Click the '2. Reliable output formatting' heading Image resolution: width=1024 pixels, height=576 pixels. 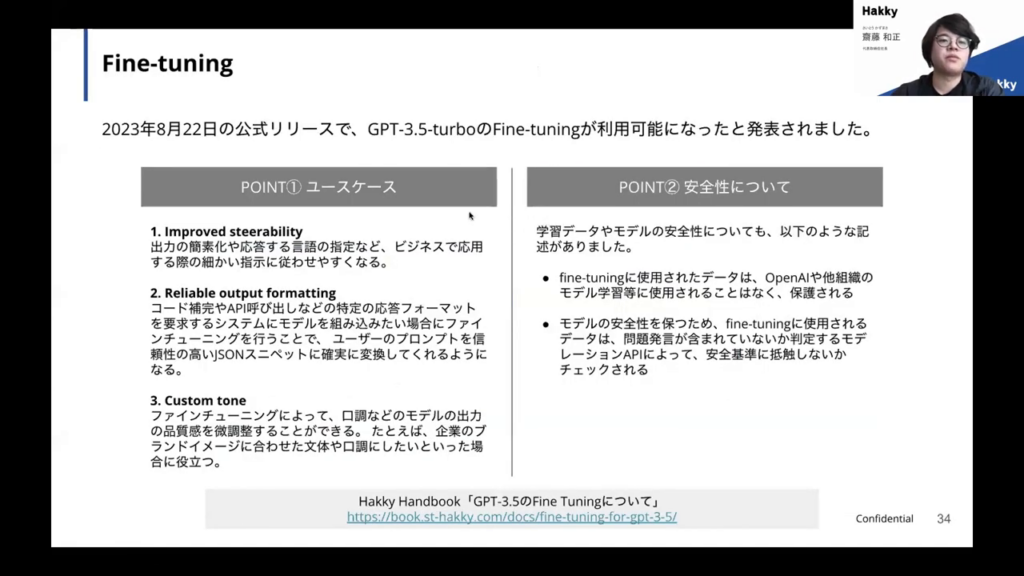click(x=243, y=293)
